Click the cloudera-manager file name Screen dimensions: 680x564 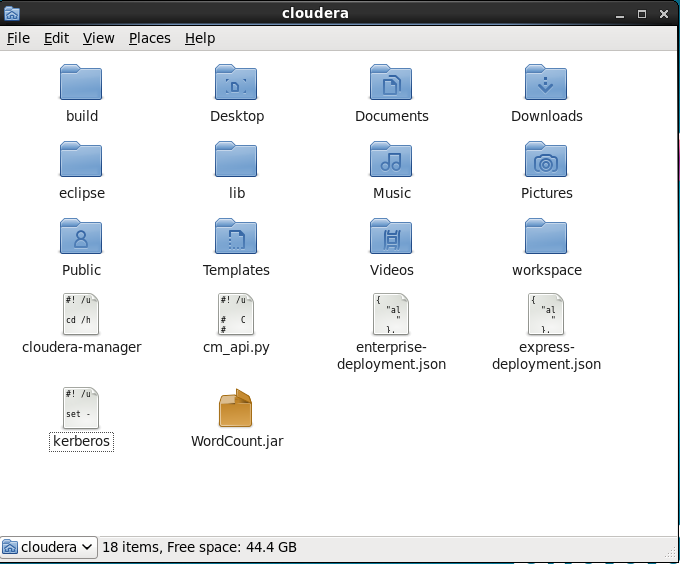pyautogui.click(x=82, y=347)
